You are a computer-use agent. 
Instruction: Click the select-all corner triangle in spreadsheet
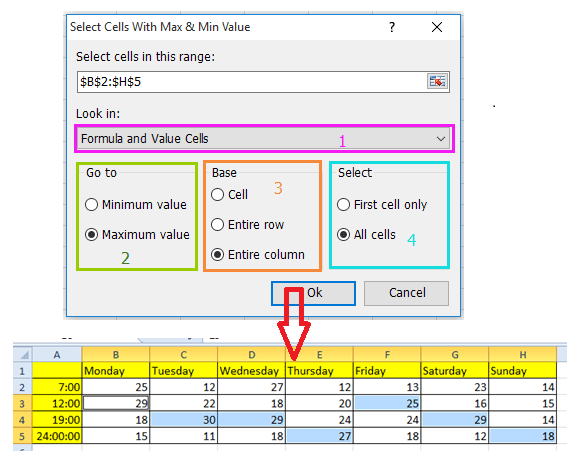(24, 354)
